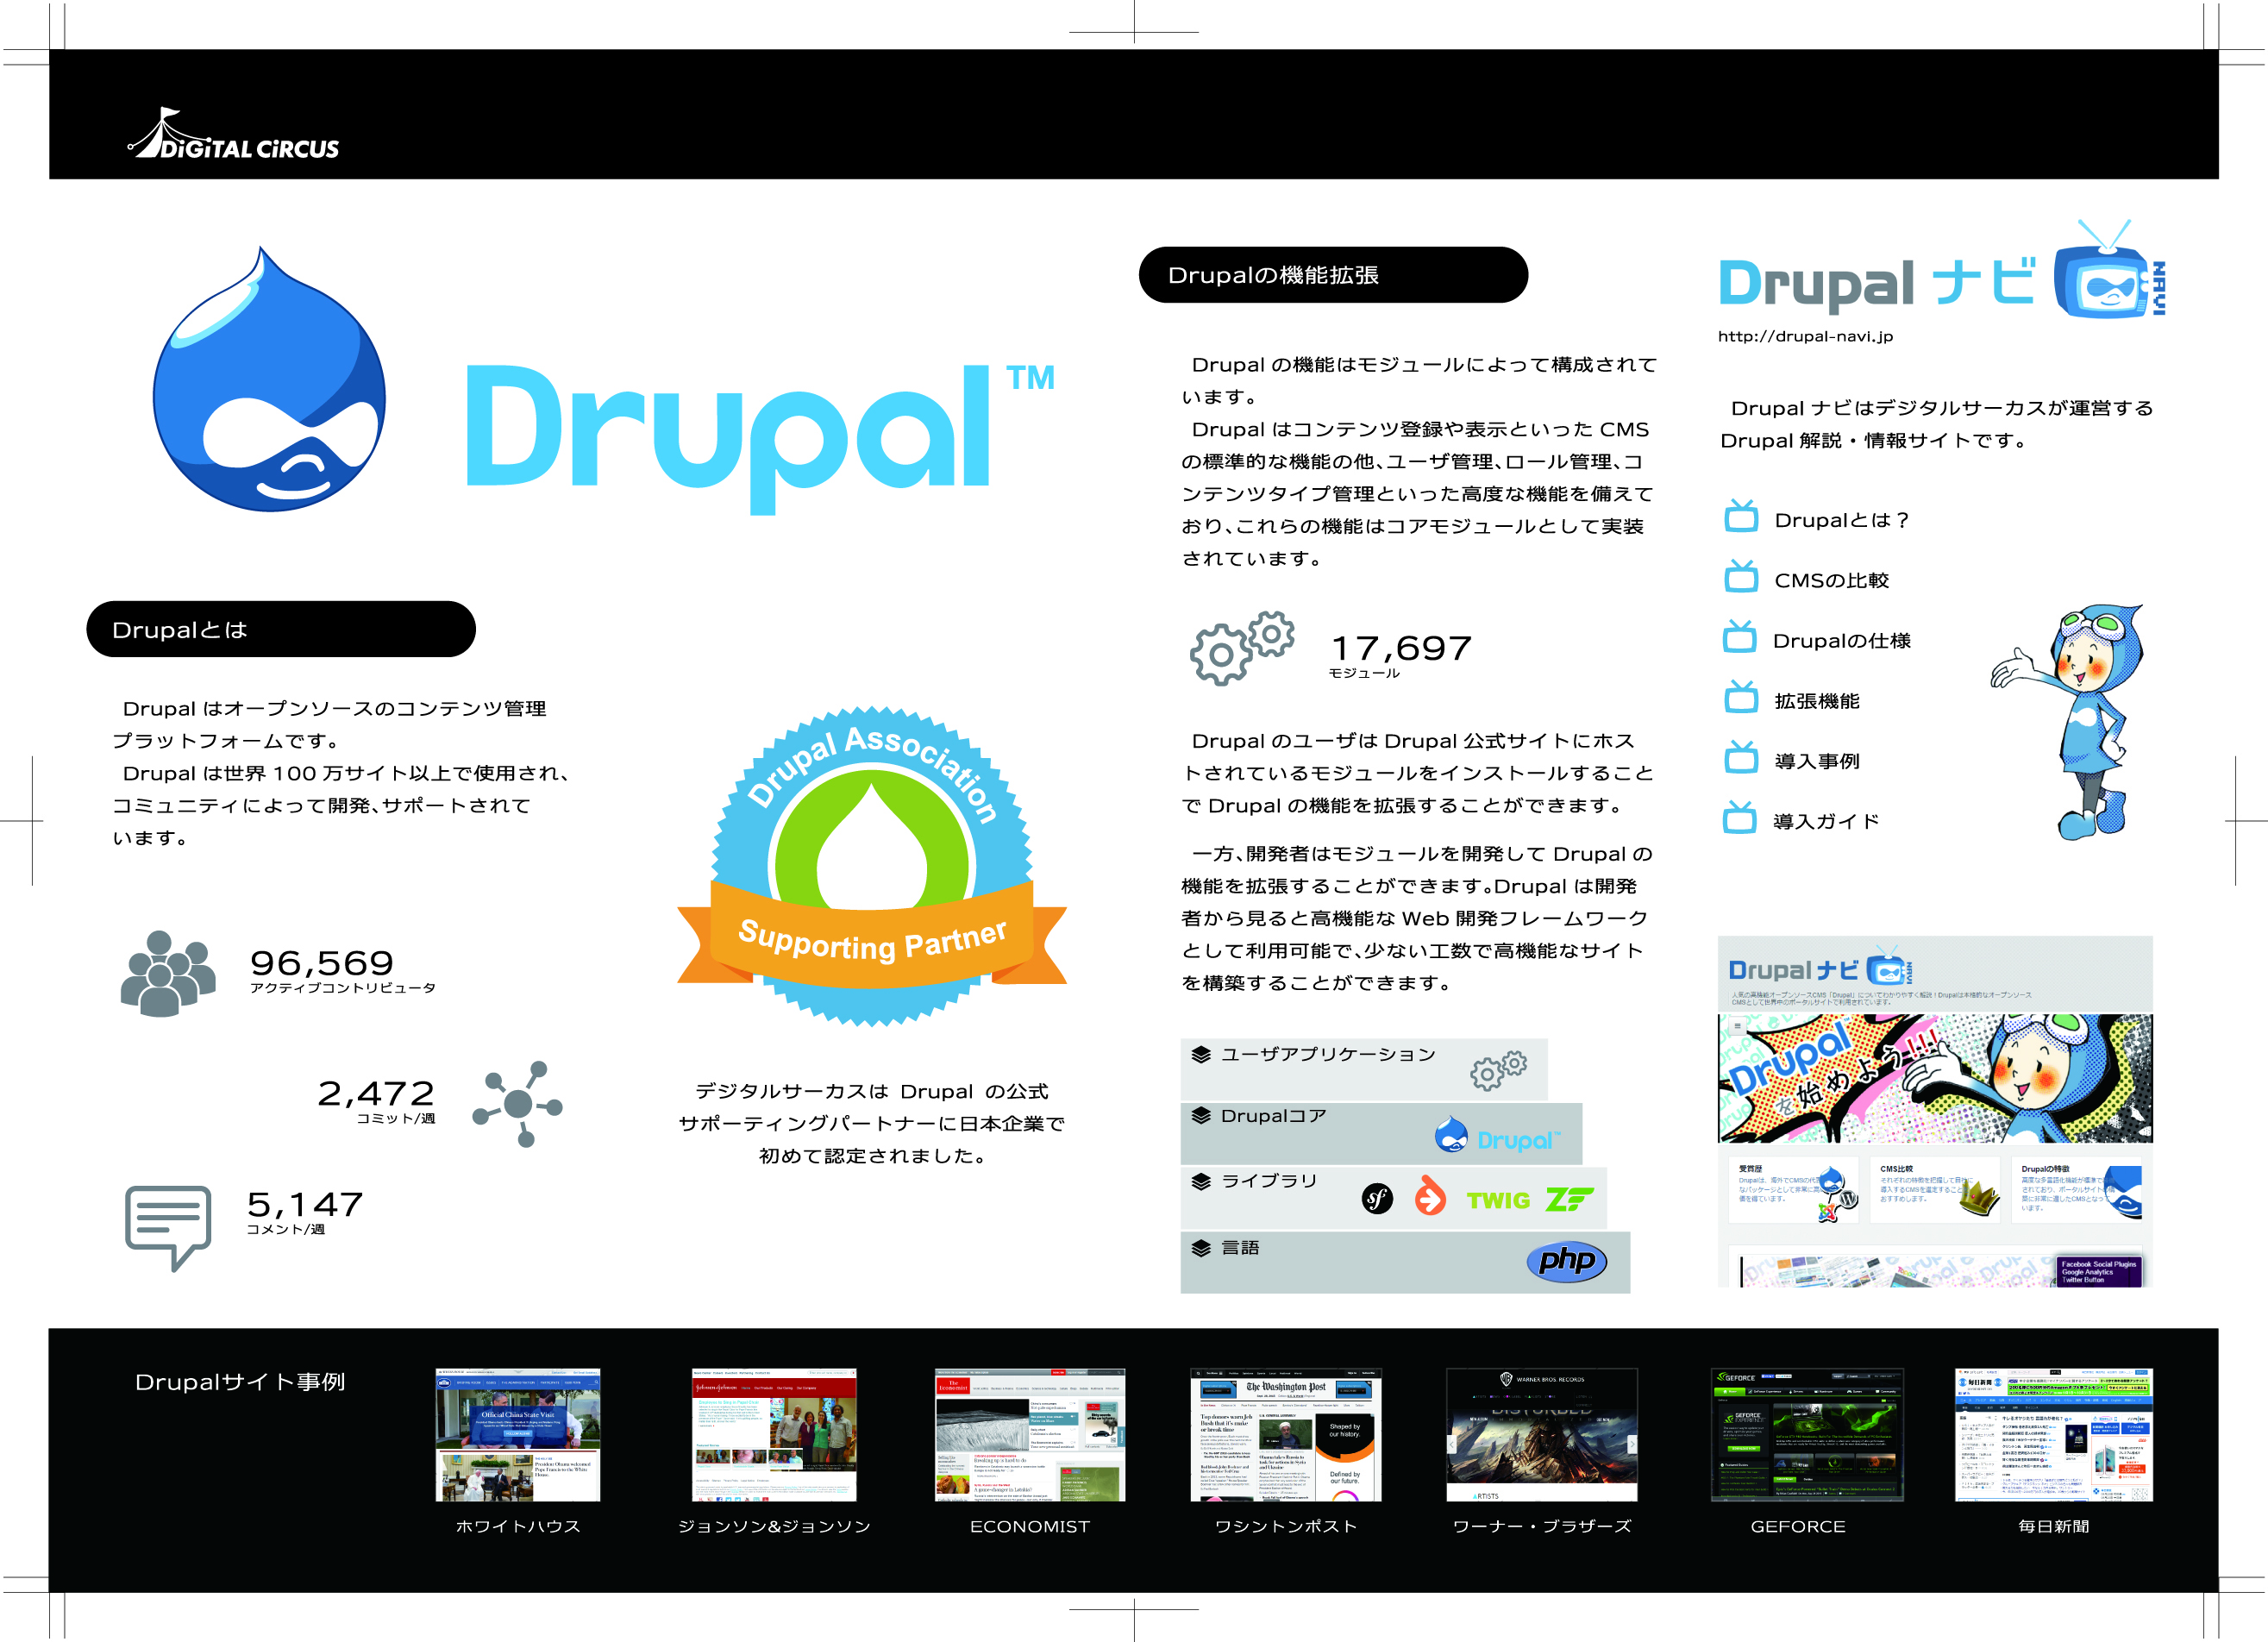
Task: Click the orange flame logo in ライブラリ row
Action: (x=1430, y=1196)
